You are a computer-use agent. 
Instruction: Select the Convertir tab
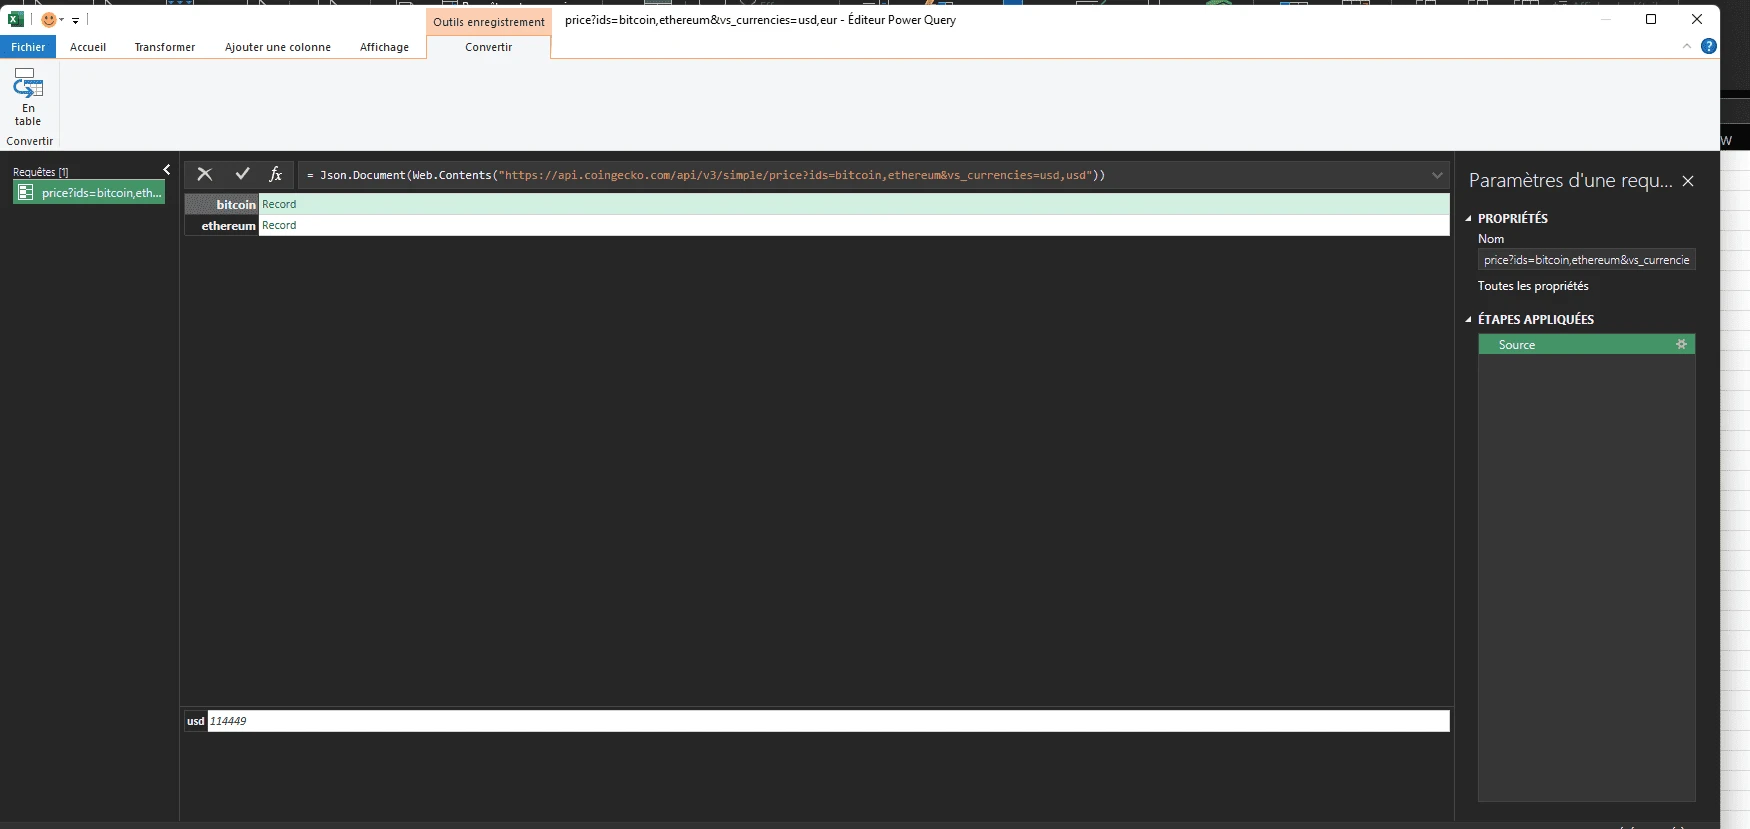[x=488, y=47]
